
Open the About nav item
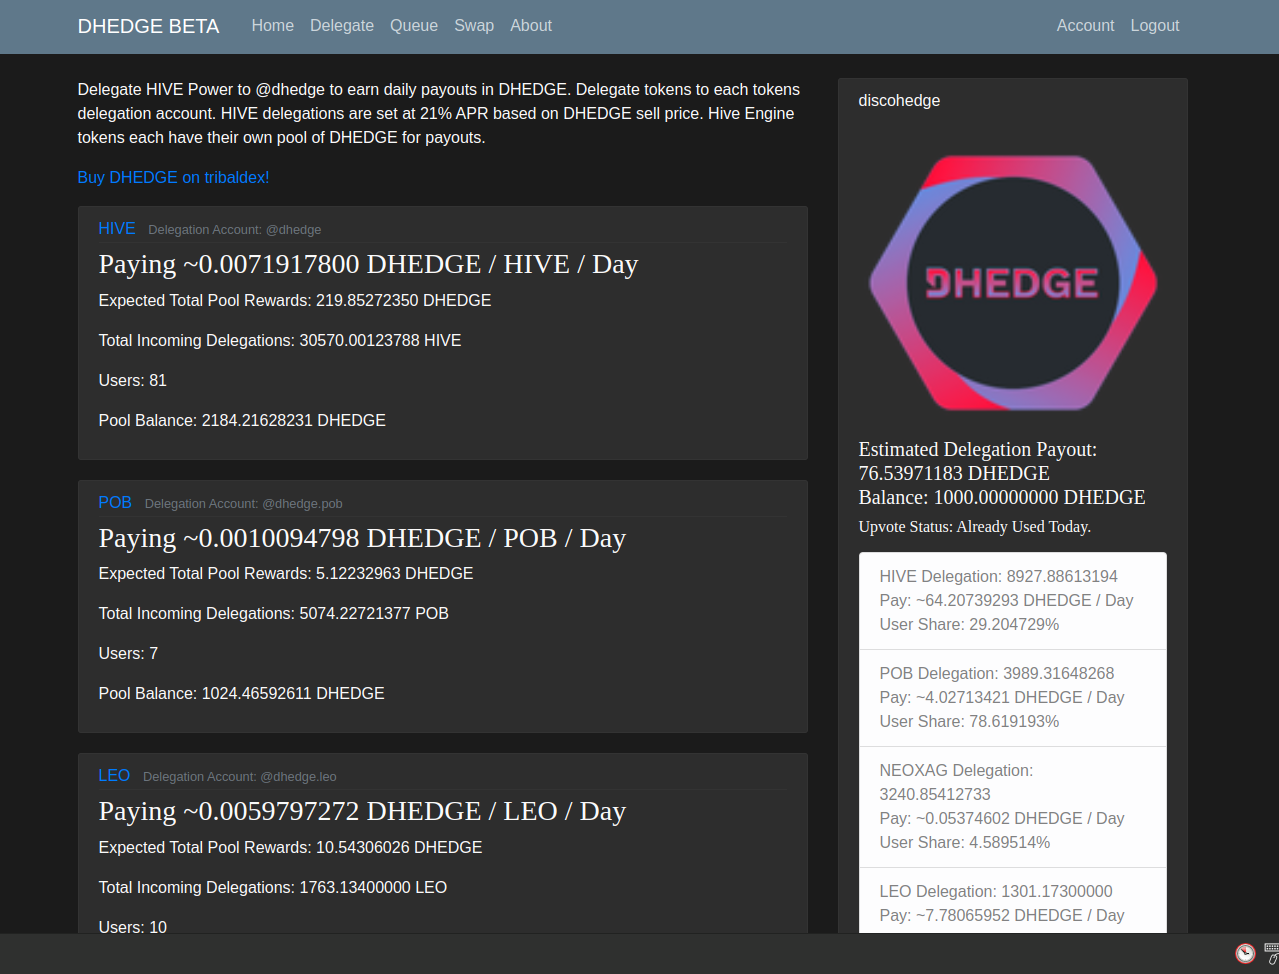click(x=531, y=26)
